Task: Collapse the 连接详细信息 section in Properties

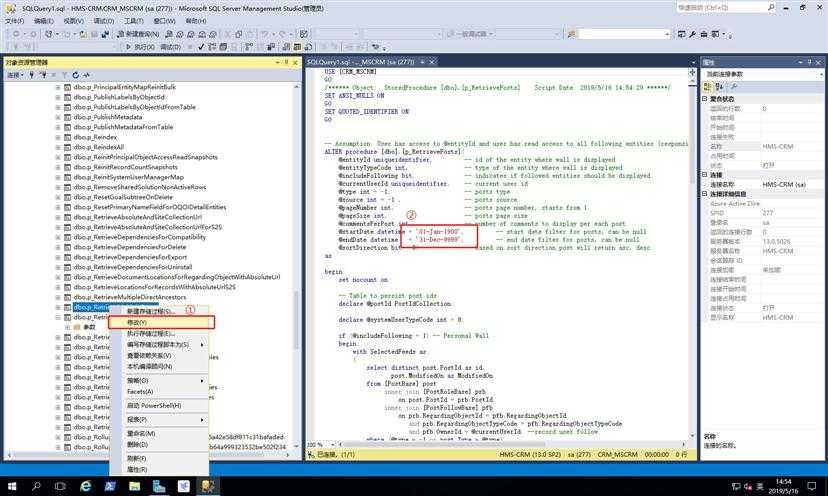Action: (705, 194)
